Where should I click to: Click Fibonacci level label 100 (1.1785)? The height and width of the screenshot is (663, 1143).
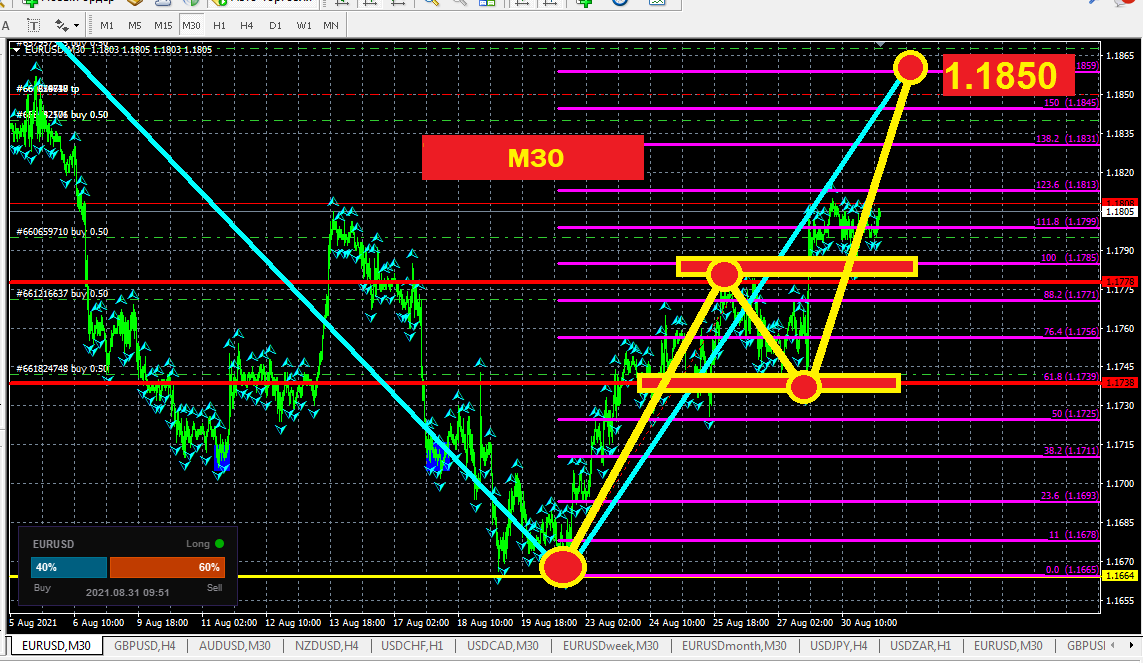pyautogui.click(x=1069, y=258)
